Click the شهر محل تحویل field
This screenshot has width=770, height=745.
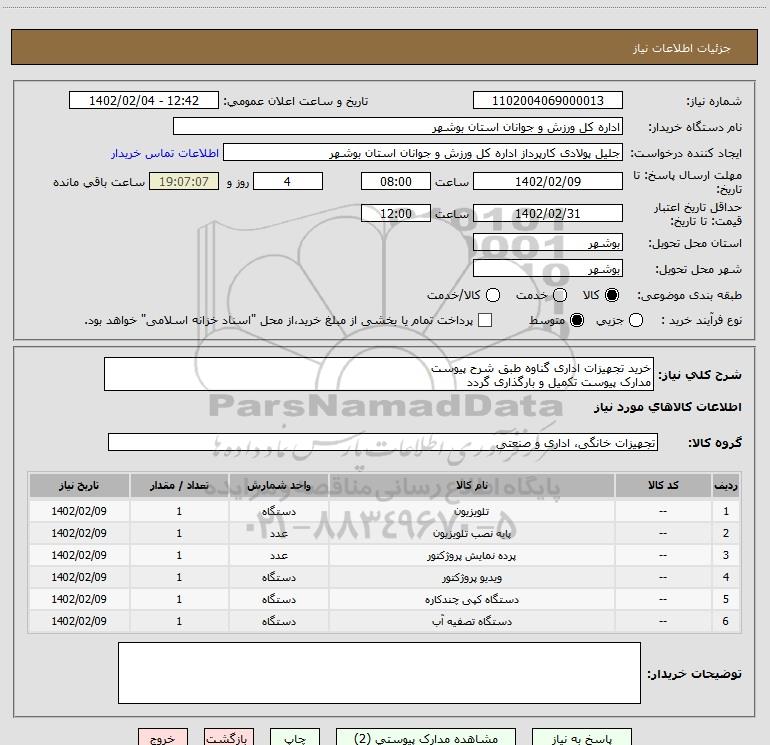548,269
